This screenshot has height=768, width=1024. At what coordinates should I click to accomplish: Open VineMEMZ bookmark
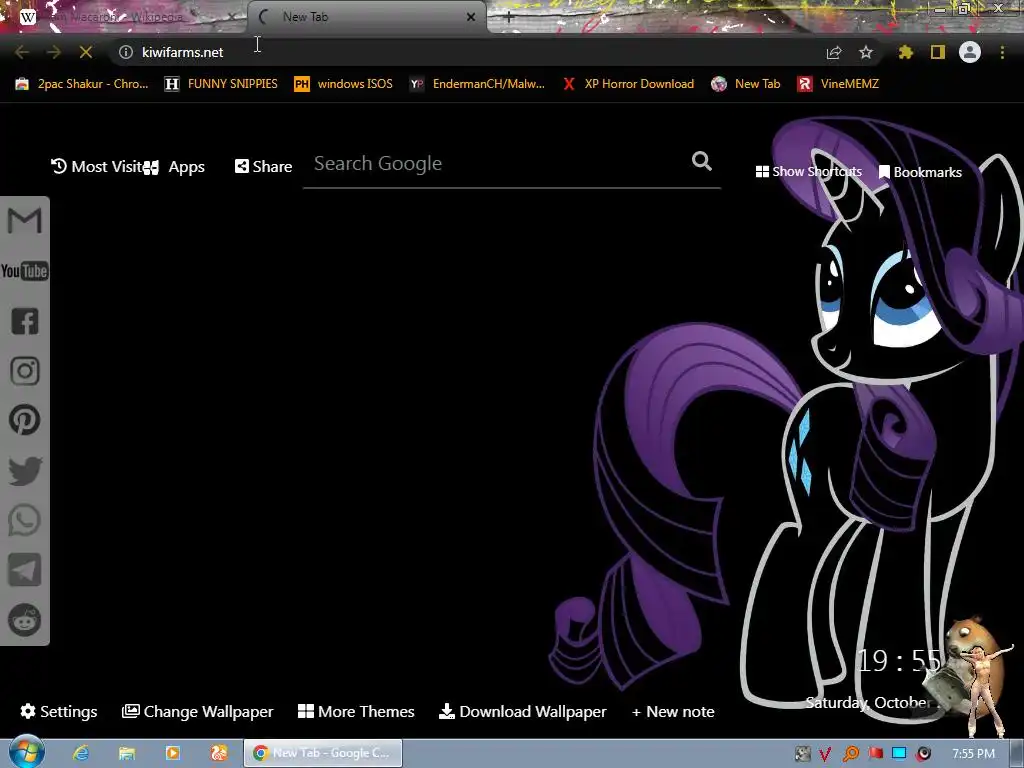pyautogui.click(x=838, y=84)
